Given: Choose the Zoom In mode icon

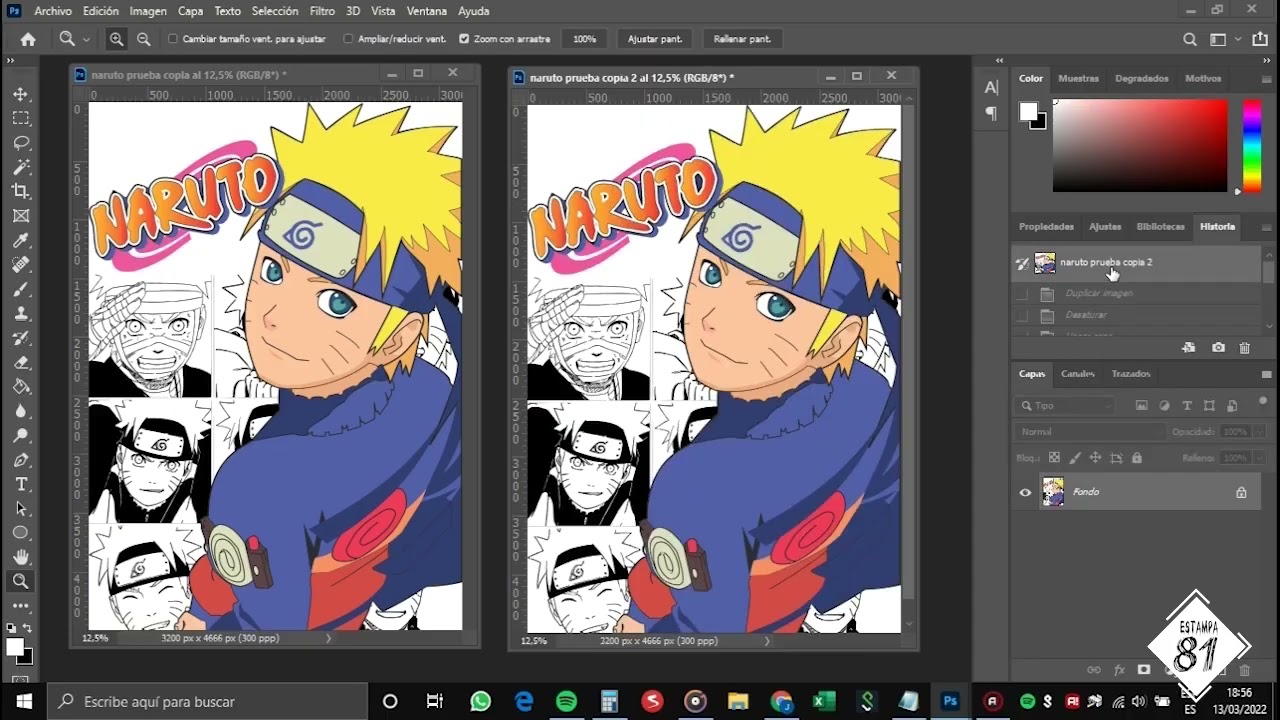Looking at the screenshot, I should (117, 39).
